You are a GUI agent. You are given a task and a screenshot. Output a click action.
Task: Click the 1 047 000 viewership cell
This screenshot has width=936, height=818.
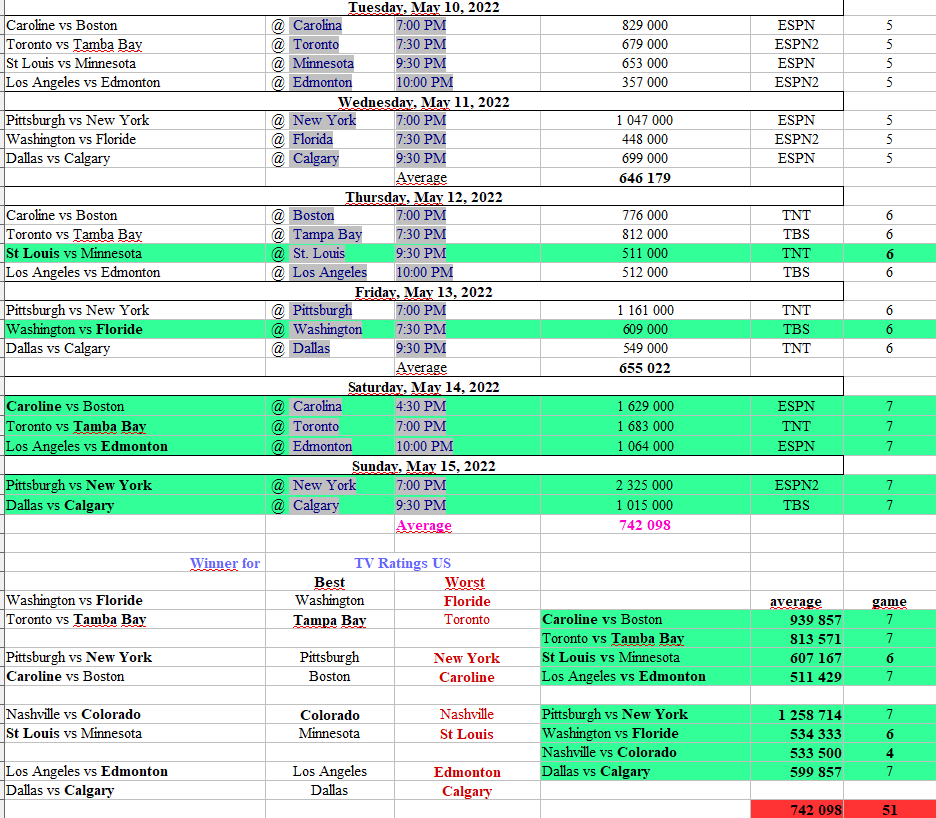click(x=645, y=120)
